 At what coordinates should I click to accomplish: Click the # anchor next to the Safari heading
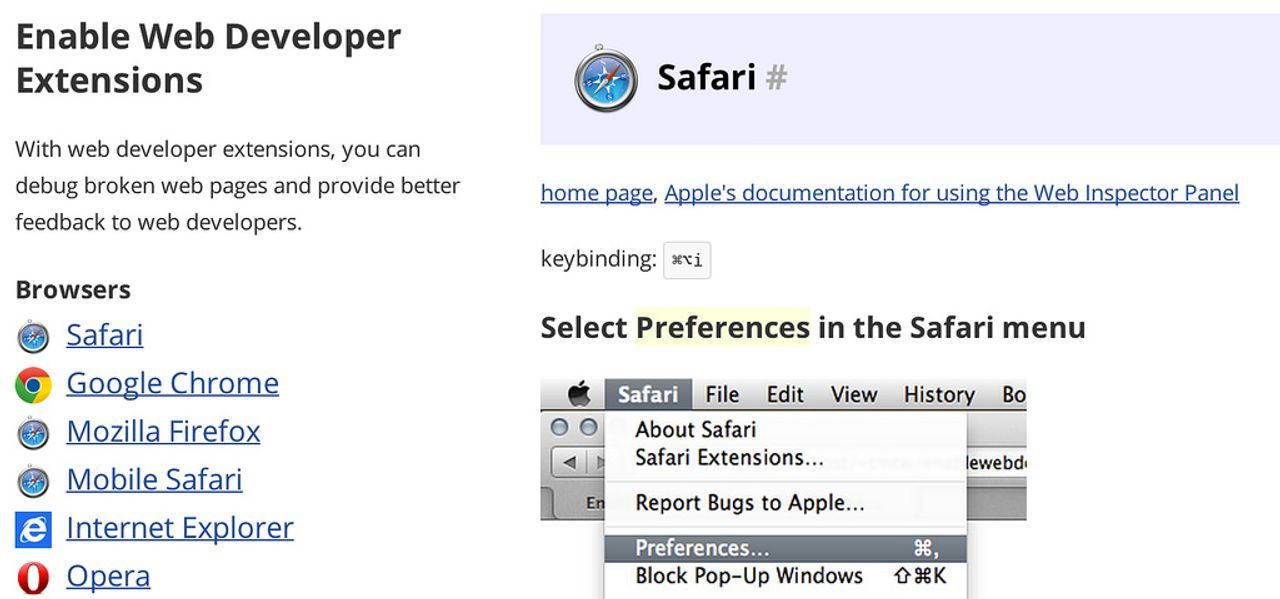tap(776, 77)
